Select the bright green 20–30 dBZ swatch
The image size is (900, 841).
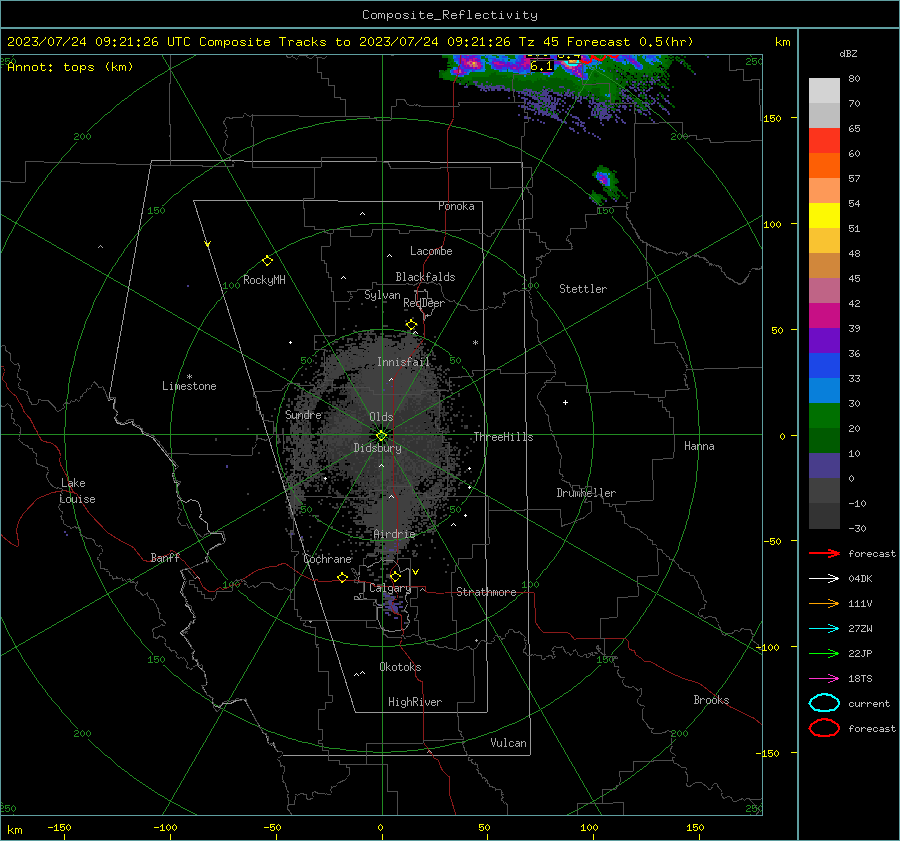click(x=824, y=416)
